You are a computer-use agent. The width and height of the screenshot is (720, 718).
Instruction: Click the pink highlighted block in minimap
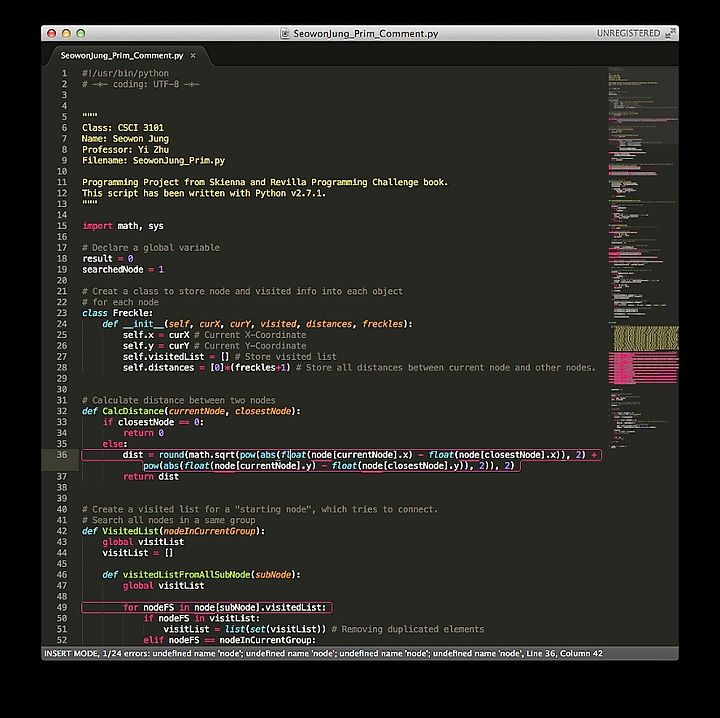click(643, 368)
